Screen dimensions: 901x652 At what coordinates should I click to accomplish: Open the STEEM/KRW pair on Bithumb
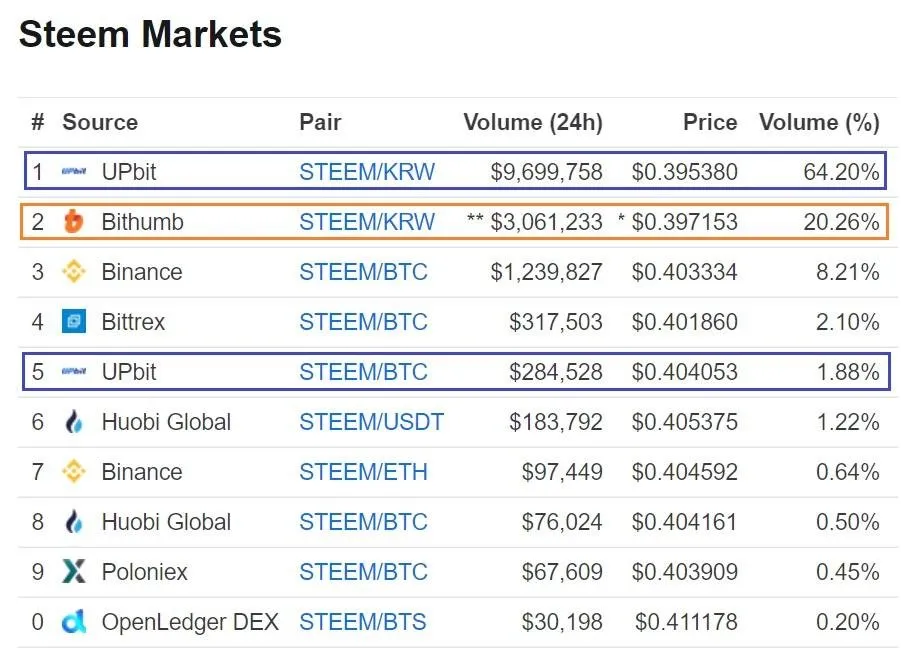tap(367, 222)
